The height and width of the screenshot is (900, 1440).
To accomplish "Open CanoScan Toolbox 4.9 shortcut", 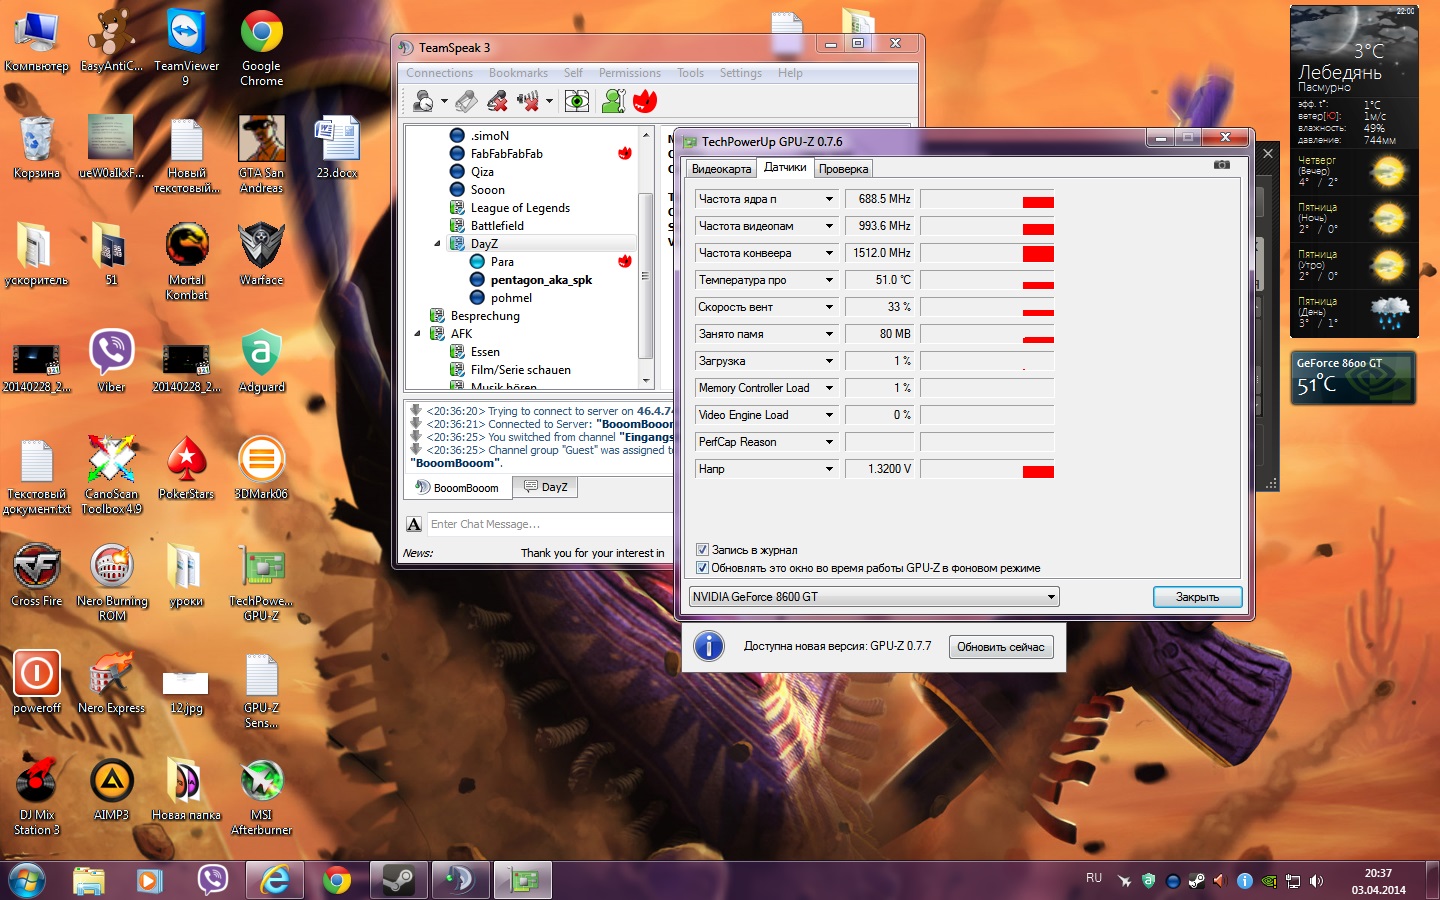I will pyautogui.click(x=112, y=475).
